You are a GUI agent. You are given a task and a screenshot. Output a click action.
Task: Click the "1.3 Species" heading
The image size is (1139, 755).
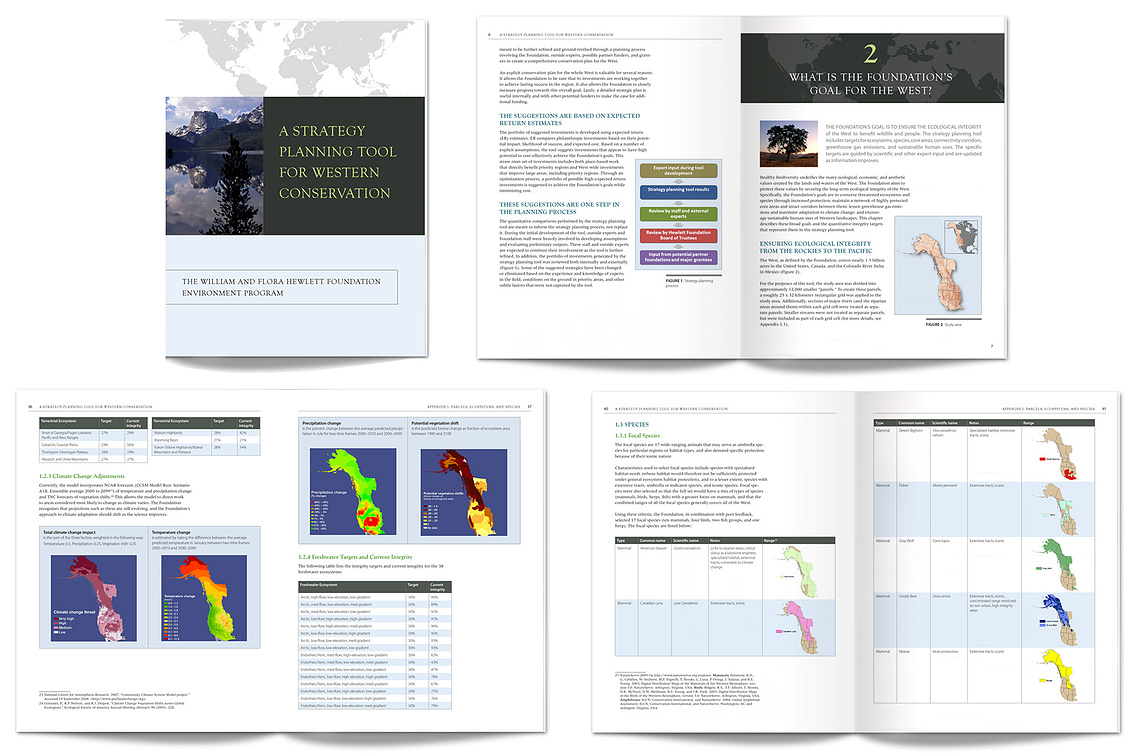point(632,424)
